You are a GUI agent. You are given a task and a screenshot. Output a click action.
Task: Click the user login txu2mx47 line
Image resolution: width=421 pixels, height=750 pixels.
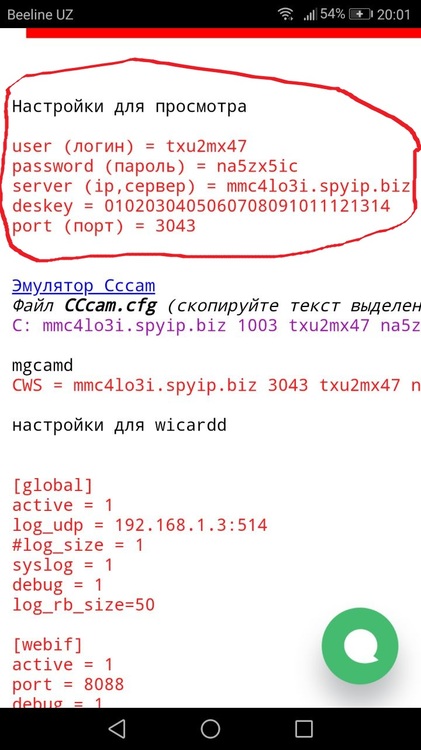tap(129, 146)
